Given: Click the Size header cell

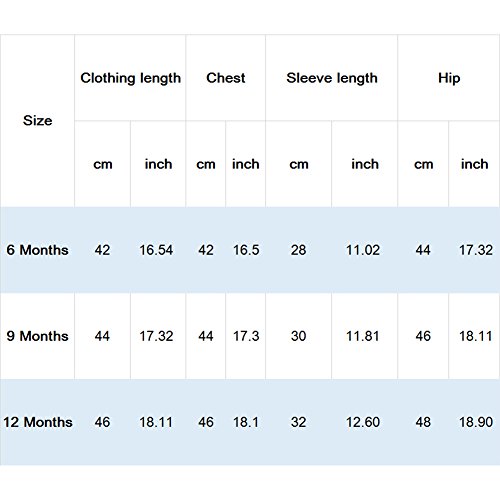Looking at the screenshot, I should coord(37,121).
